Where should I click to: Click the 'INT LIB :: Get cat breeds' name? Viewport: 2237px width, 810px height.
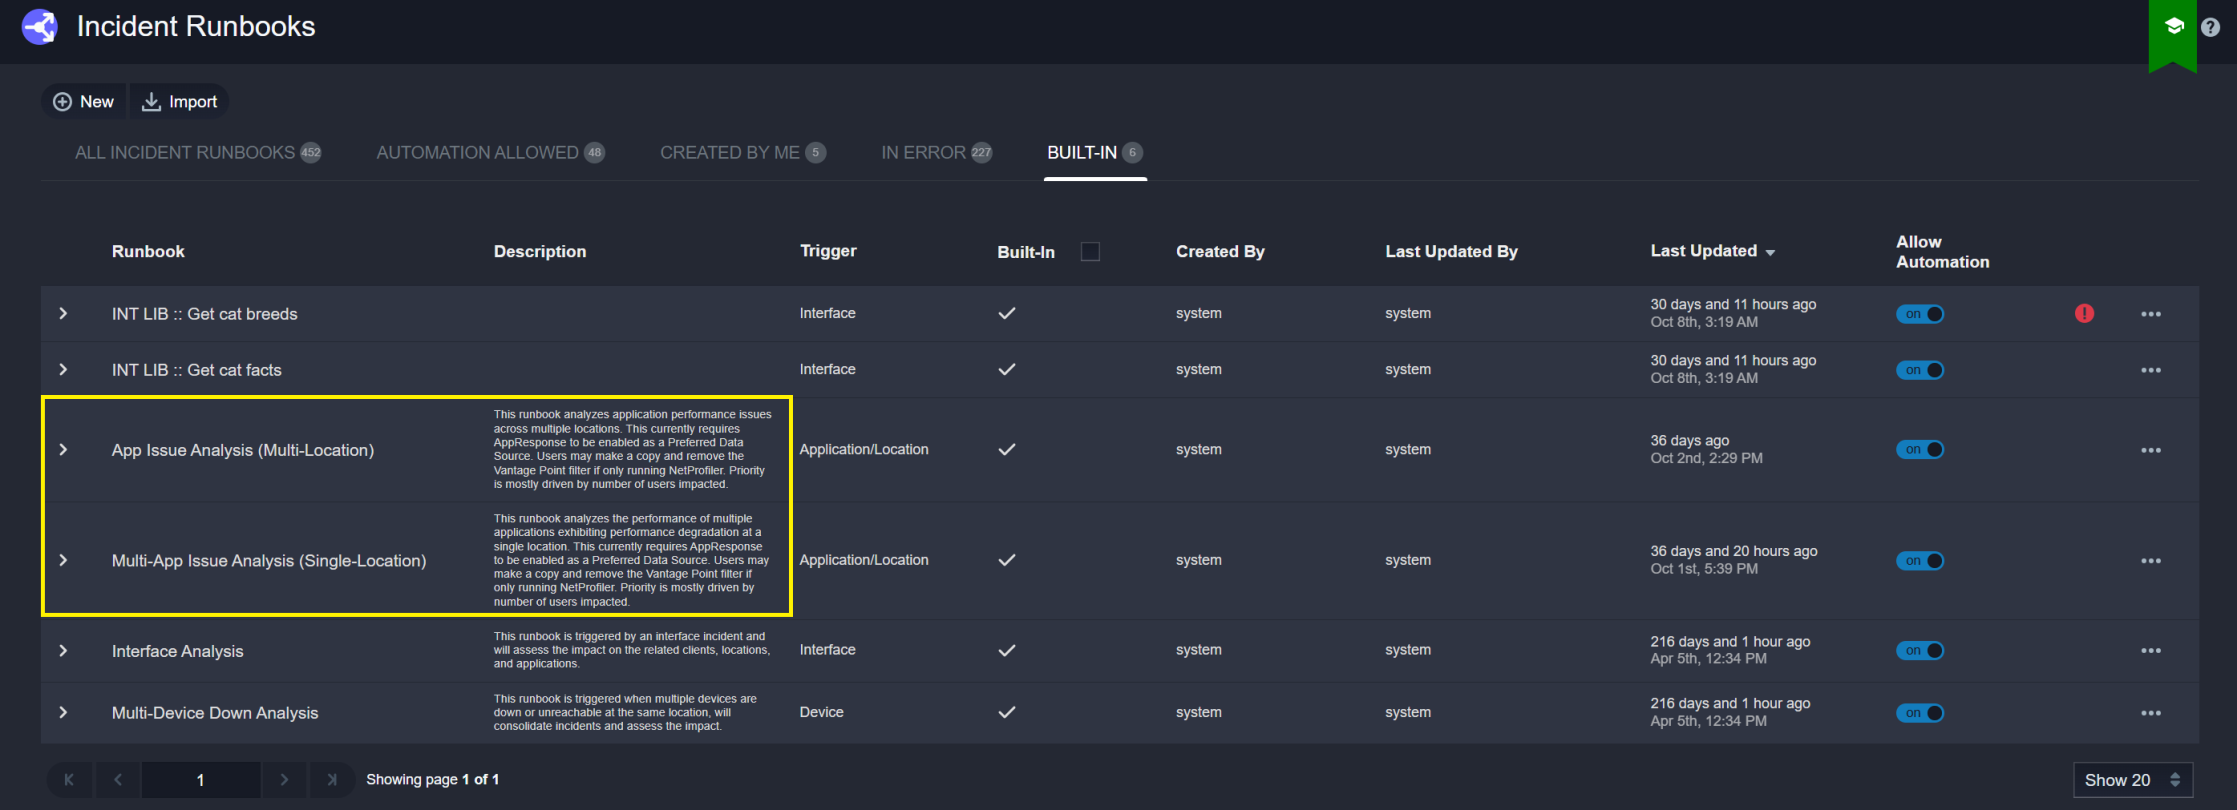click(205, 314)
